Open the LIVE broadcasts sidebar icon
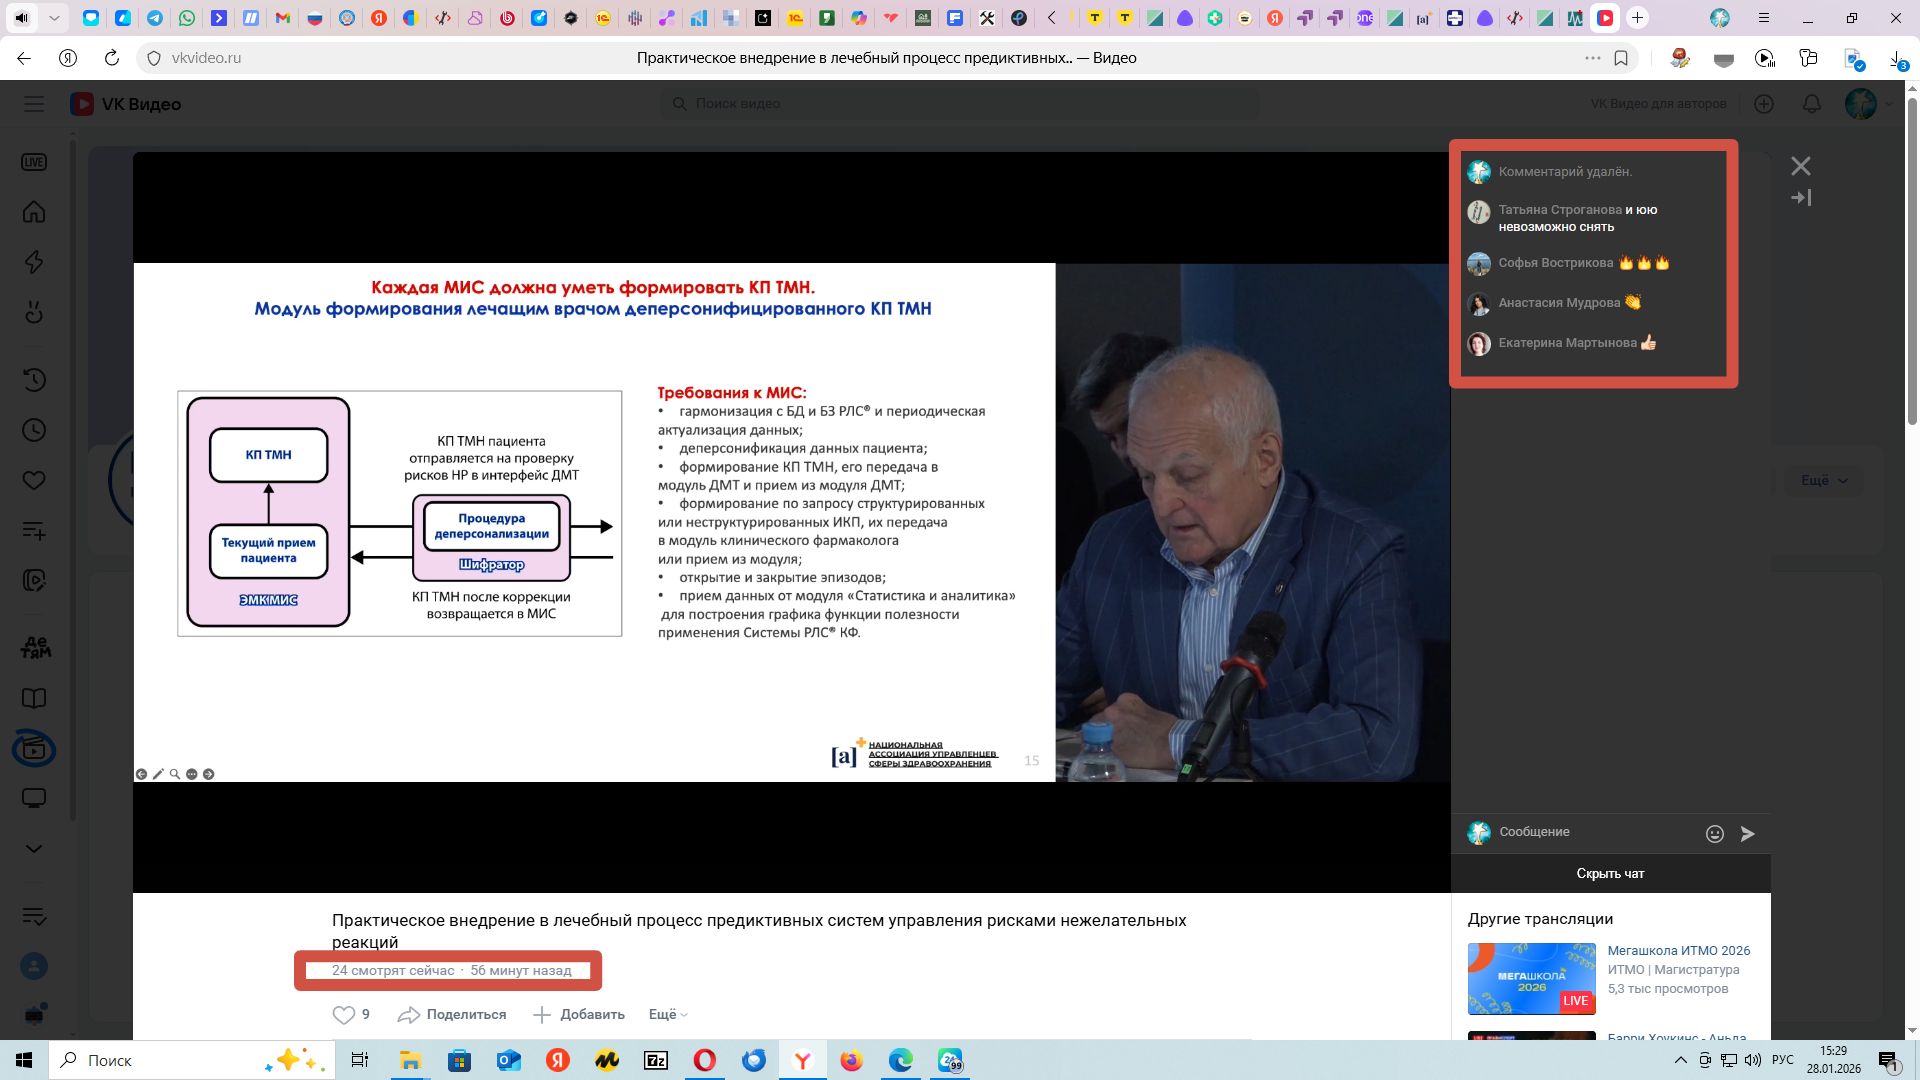 pos(34,162)
